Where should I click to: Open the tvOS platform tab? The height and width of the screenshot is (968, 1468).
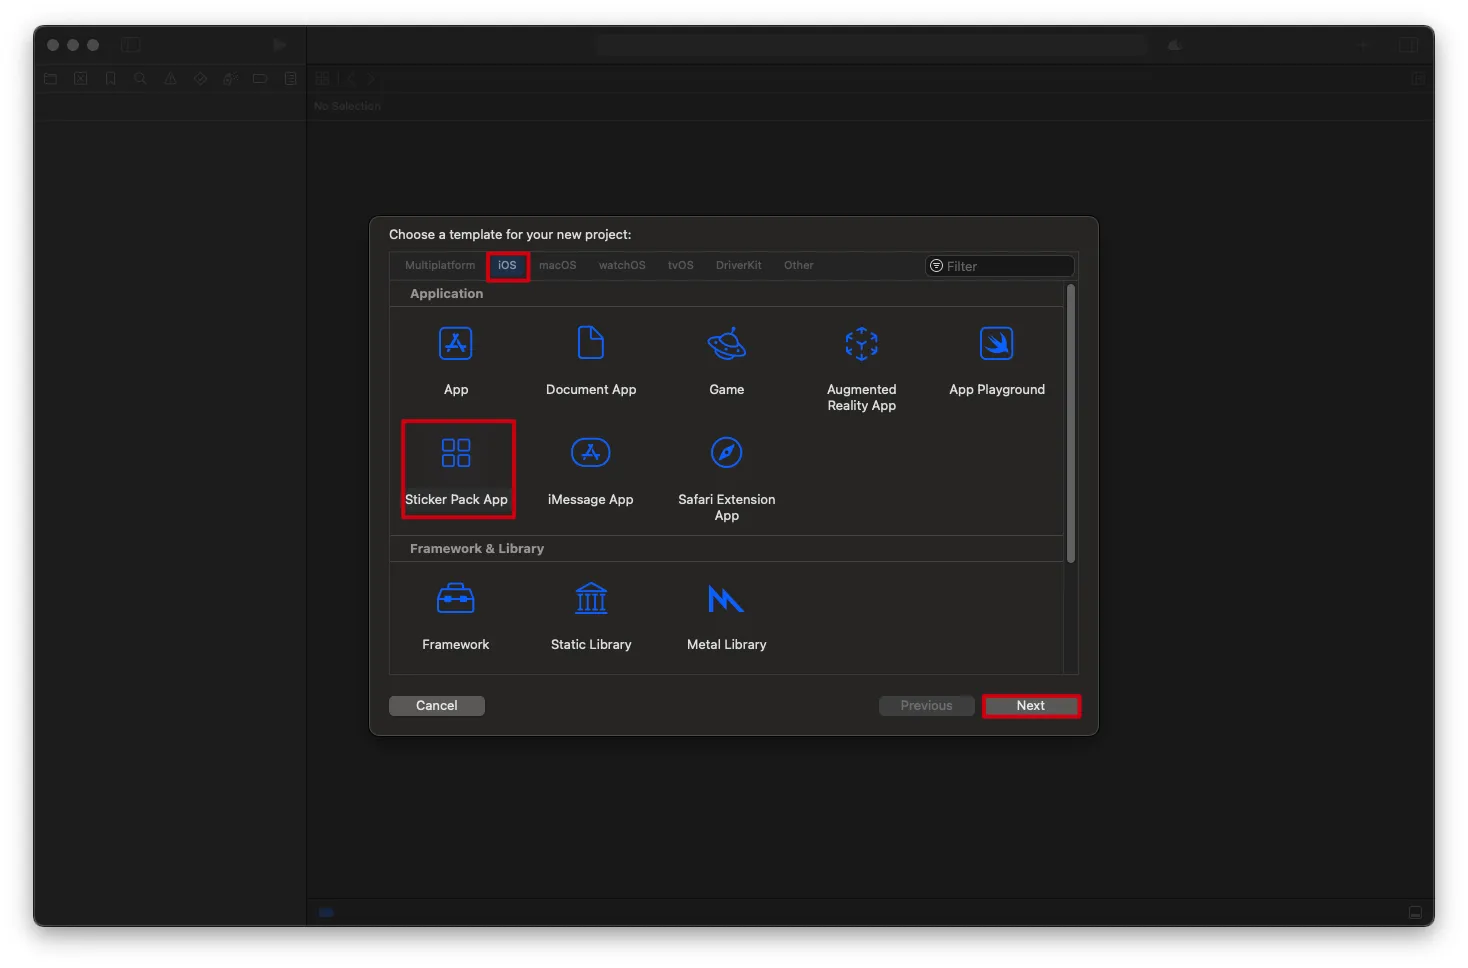(680, 266)
